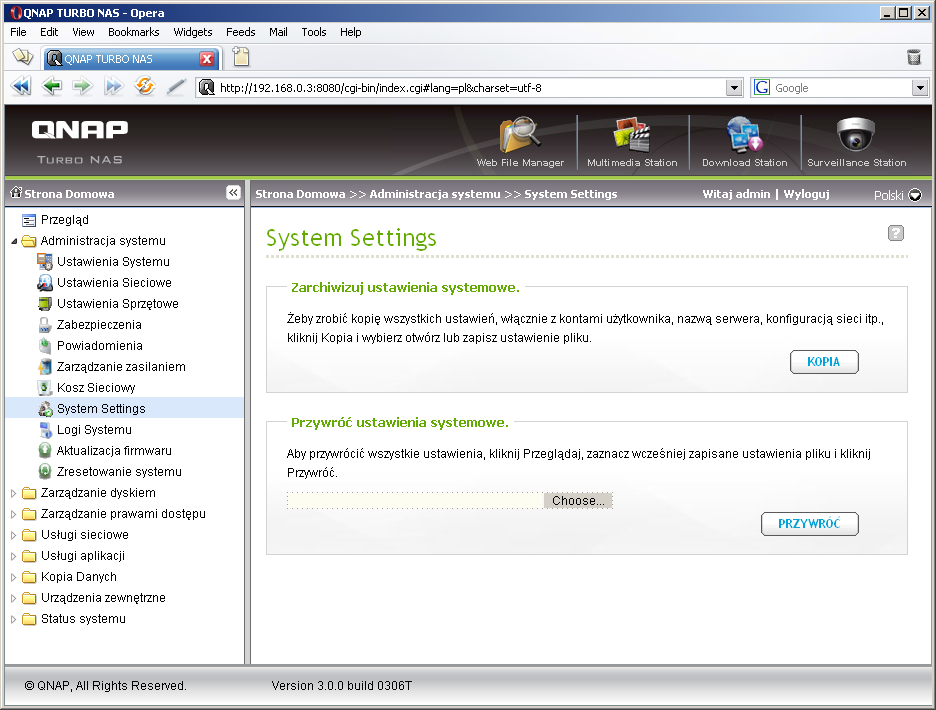The image size is (936, 710).
Task: Open the Mail menu
Action: (x=278, y=32)
